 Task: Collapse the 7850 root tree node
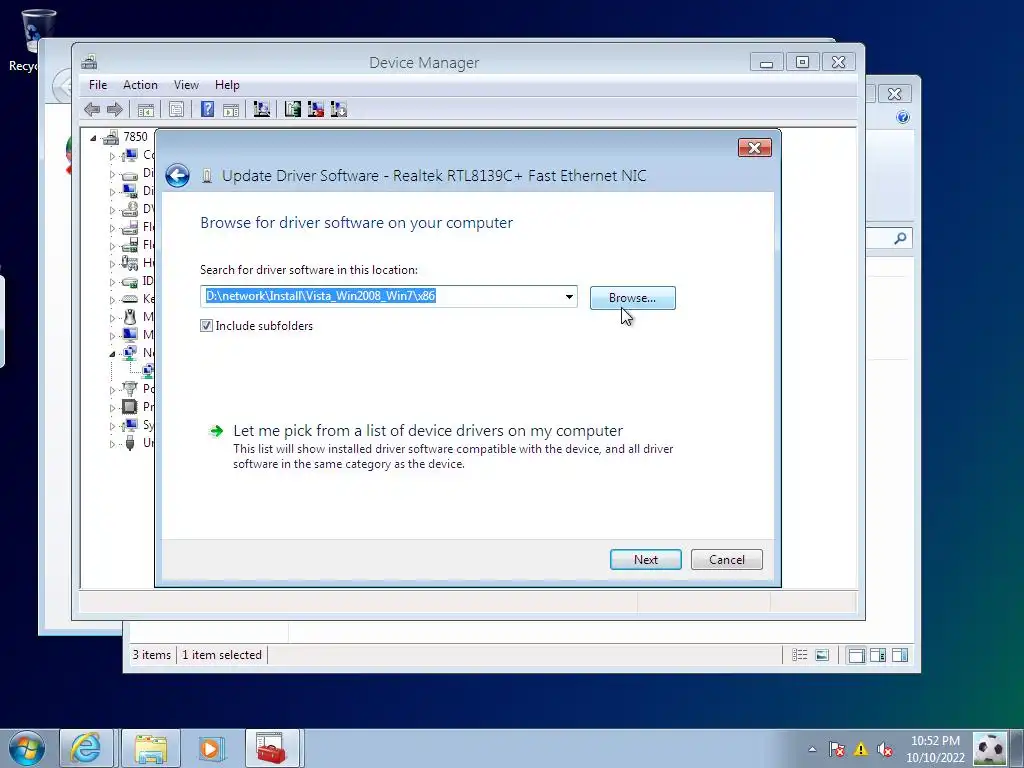93,138
